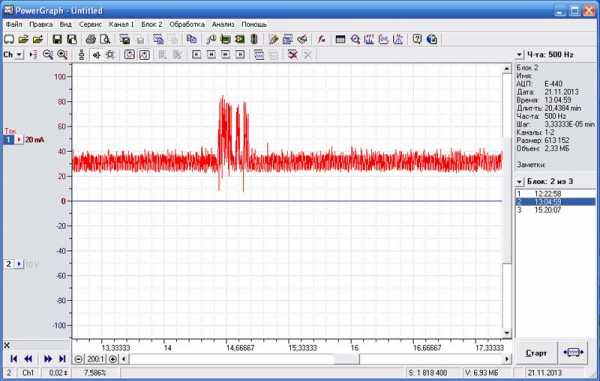
Task: Click the zoom in magnifier icon
Action: tap(62, 55)
